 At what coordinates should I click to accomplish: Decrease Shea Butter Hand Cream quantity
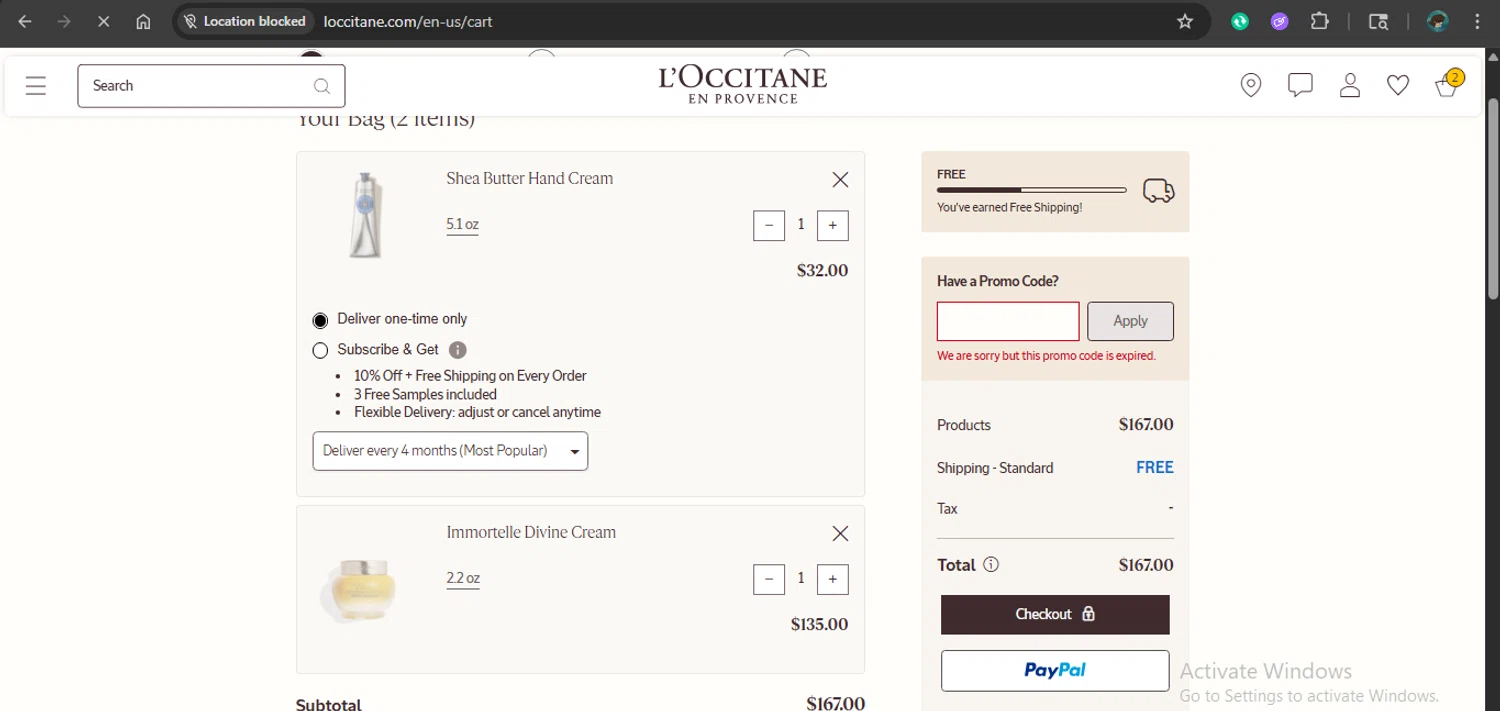click(769, 225)
